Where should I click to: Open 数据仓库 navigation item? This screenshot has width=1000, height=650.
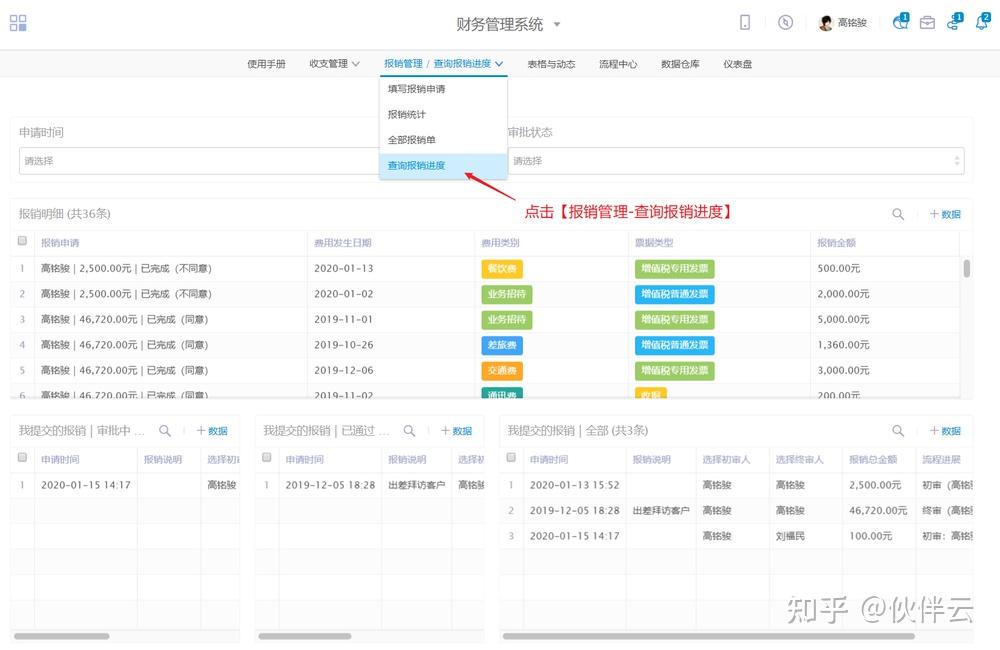[680, 64]
